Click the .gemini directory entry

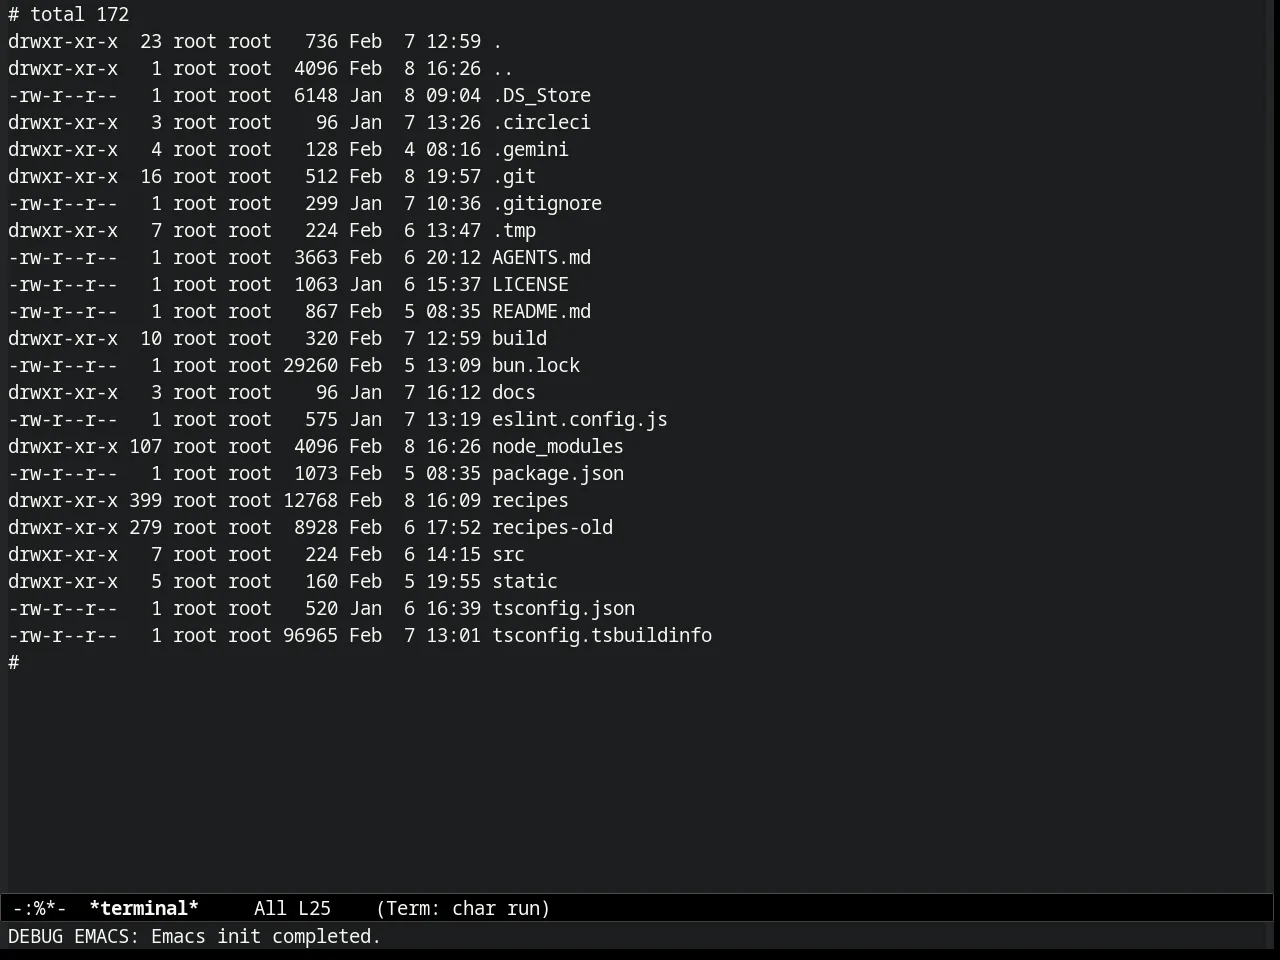point(530,149)
